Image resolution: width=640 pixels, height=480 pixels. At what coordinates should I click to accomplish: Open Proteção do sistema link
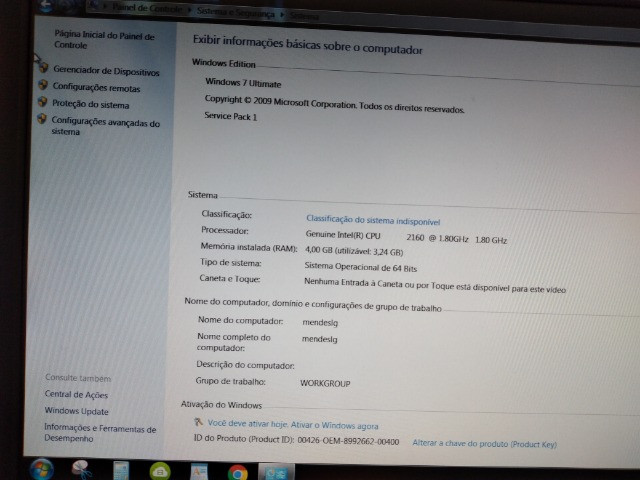(x=91, y=104)
